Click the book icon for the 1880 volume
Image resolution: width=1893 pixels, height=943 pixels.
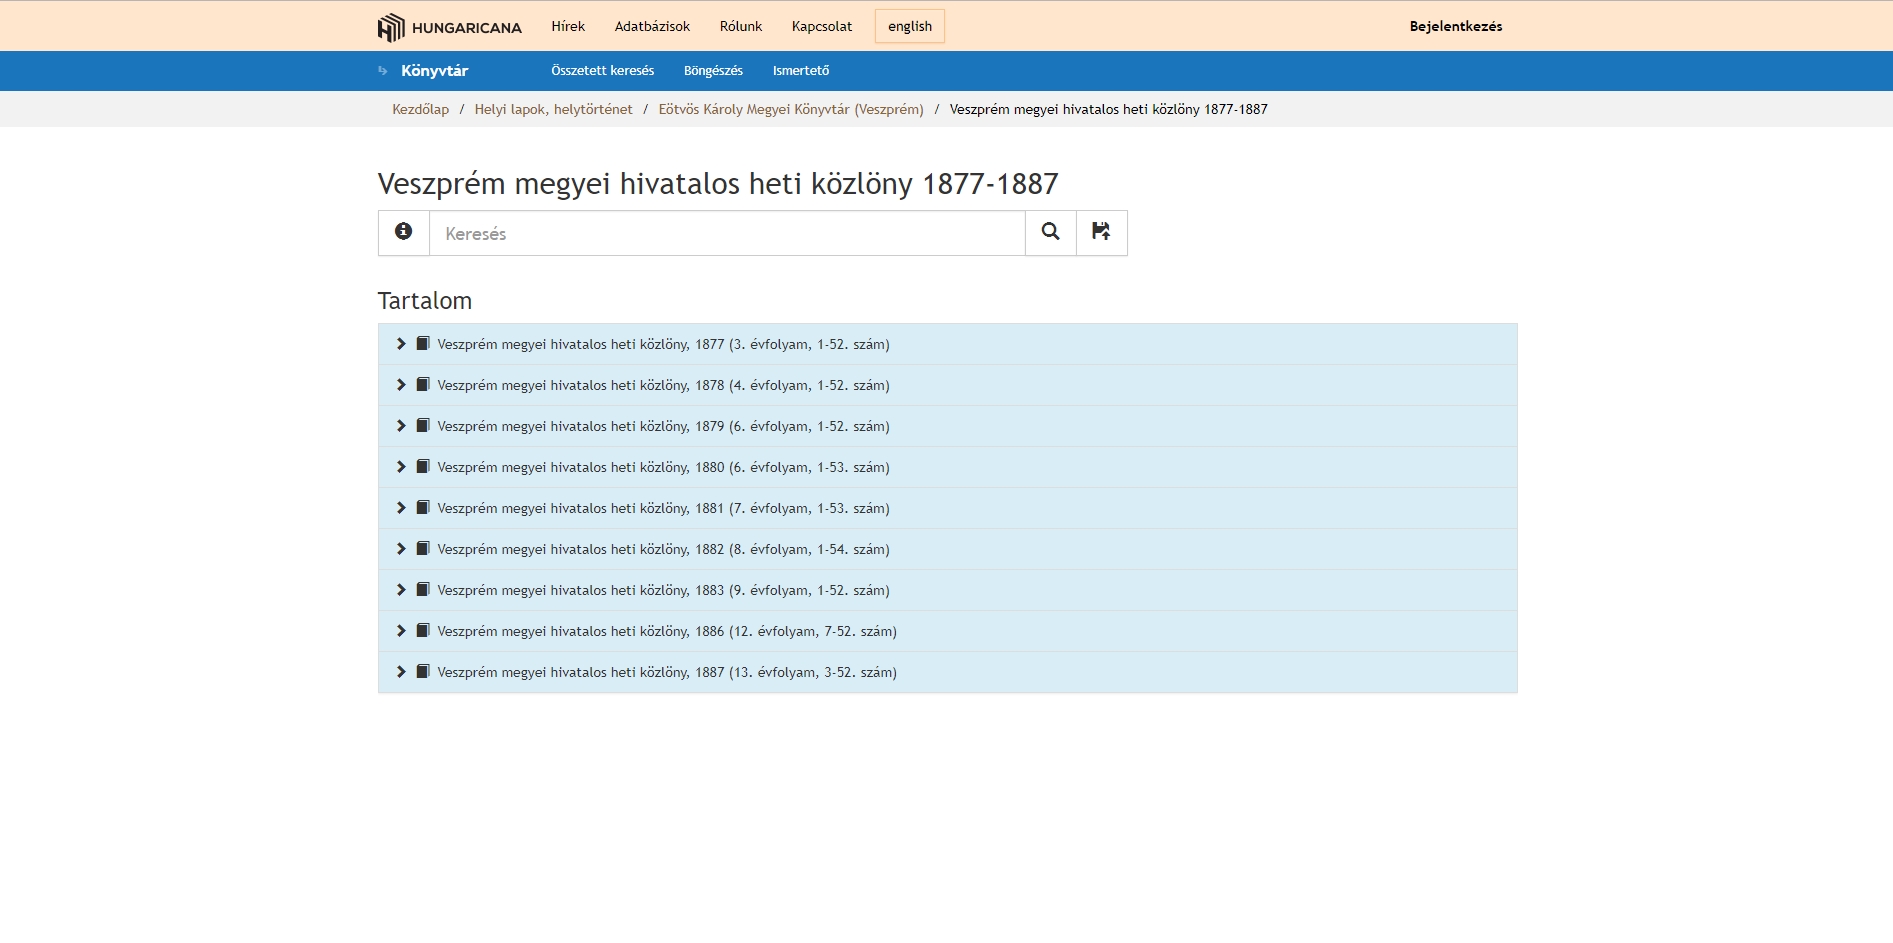[x=423, y=467]
